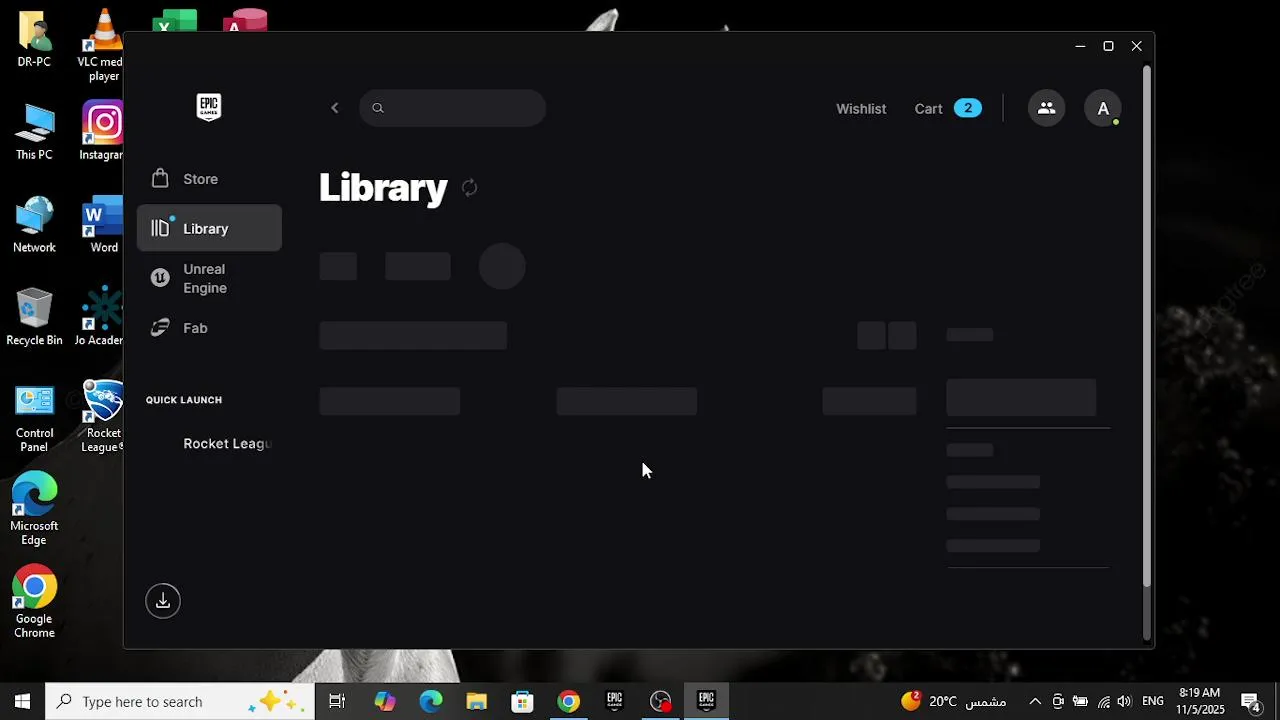Select Jo Academy desktop shortcut
1280x720 pixels.
pos(100,317)
